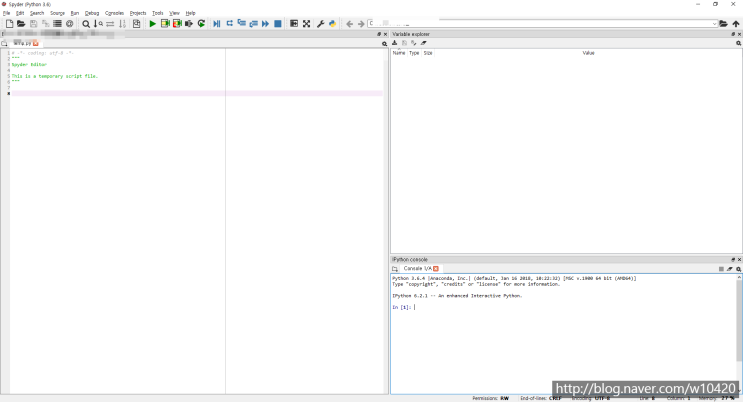The height and width of the screenshot is (402, 743).
Task: Start debugging with the Debug file icon
Action: pos(216,23)
